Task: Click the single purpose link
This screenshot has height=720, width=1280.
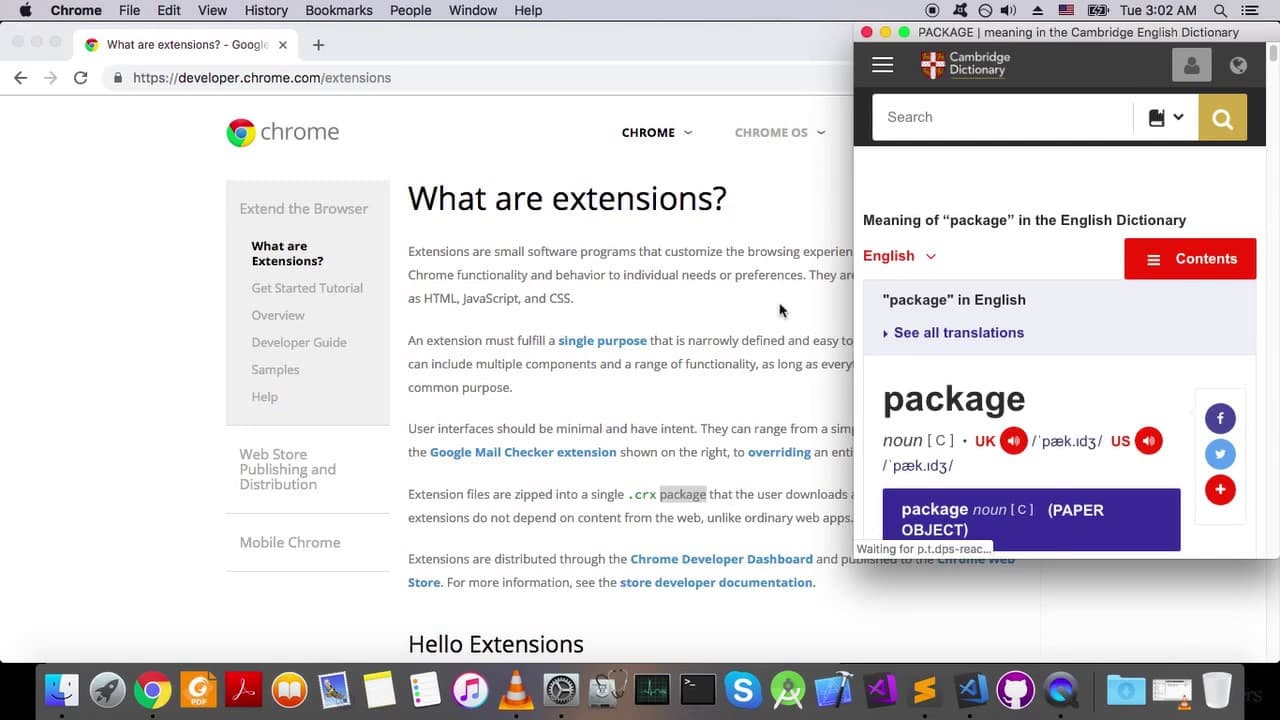Action: pos(602,341)
